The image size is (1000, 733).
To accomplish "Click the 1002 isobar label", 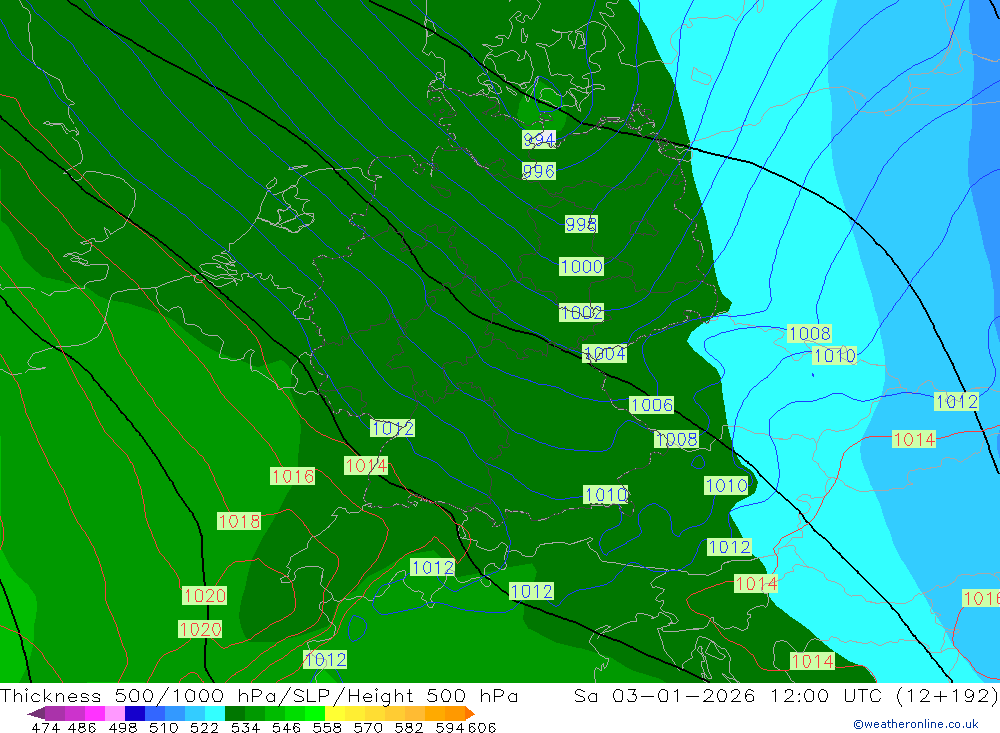I will point(582,313).
